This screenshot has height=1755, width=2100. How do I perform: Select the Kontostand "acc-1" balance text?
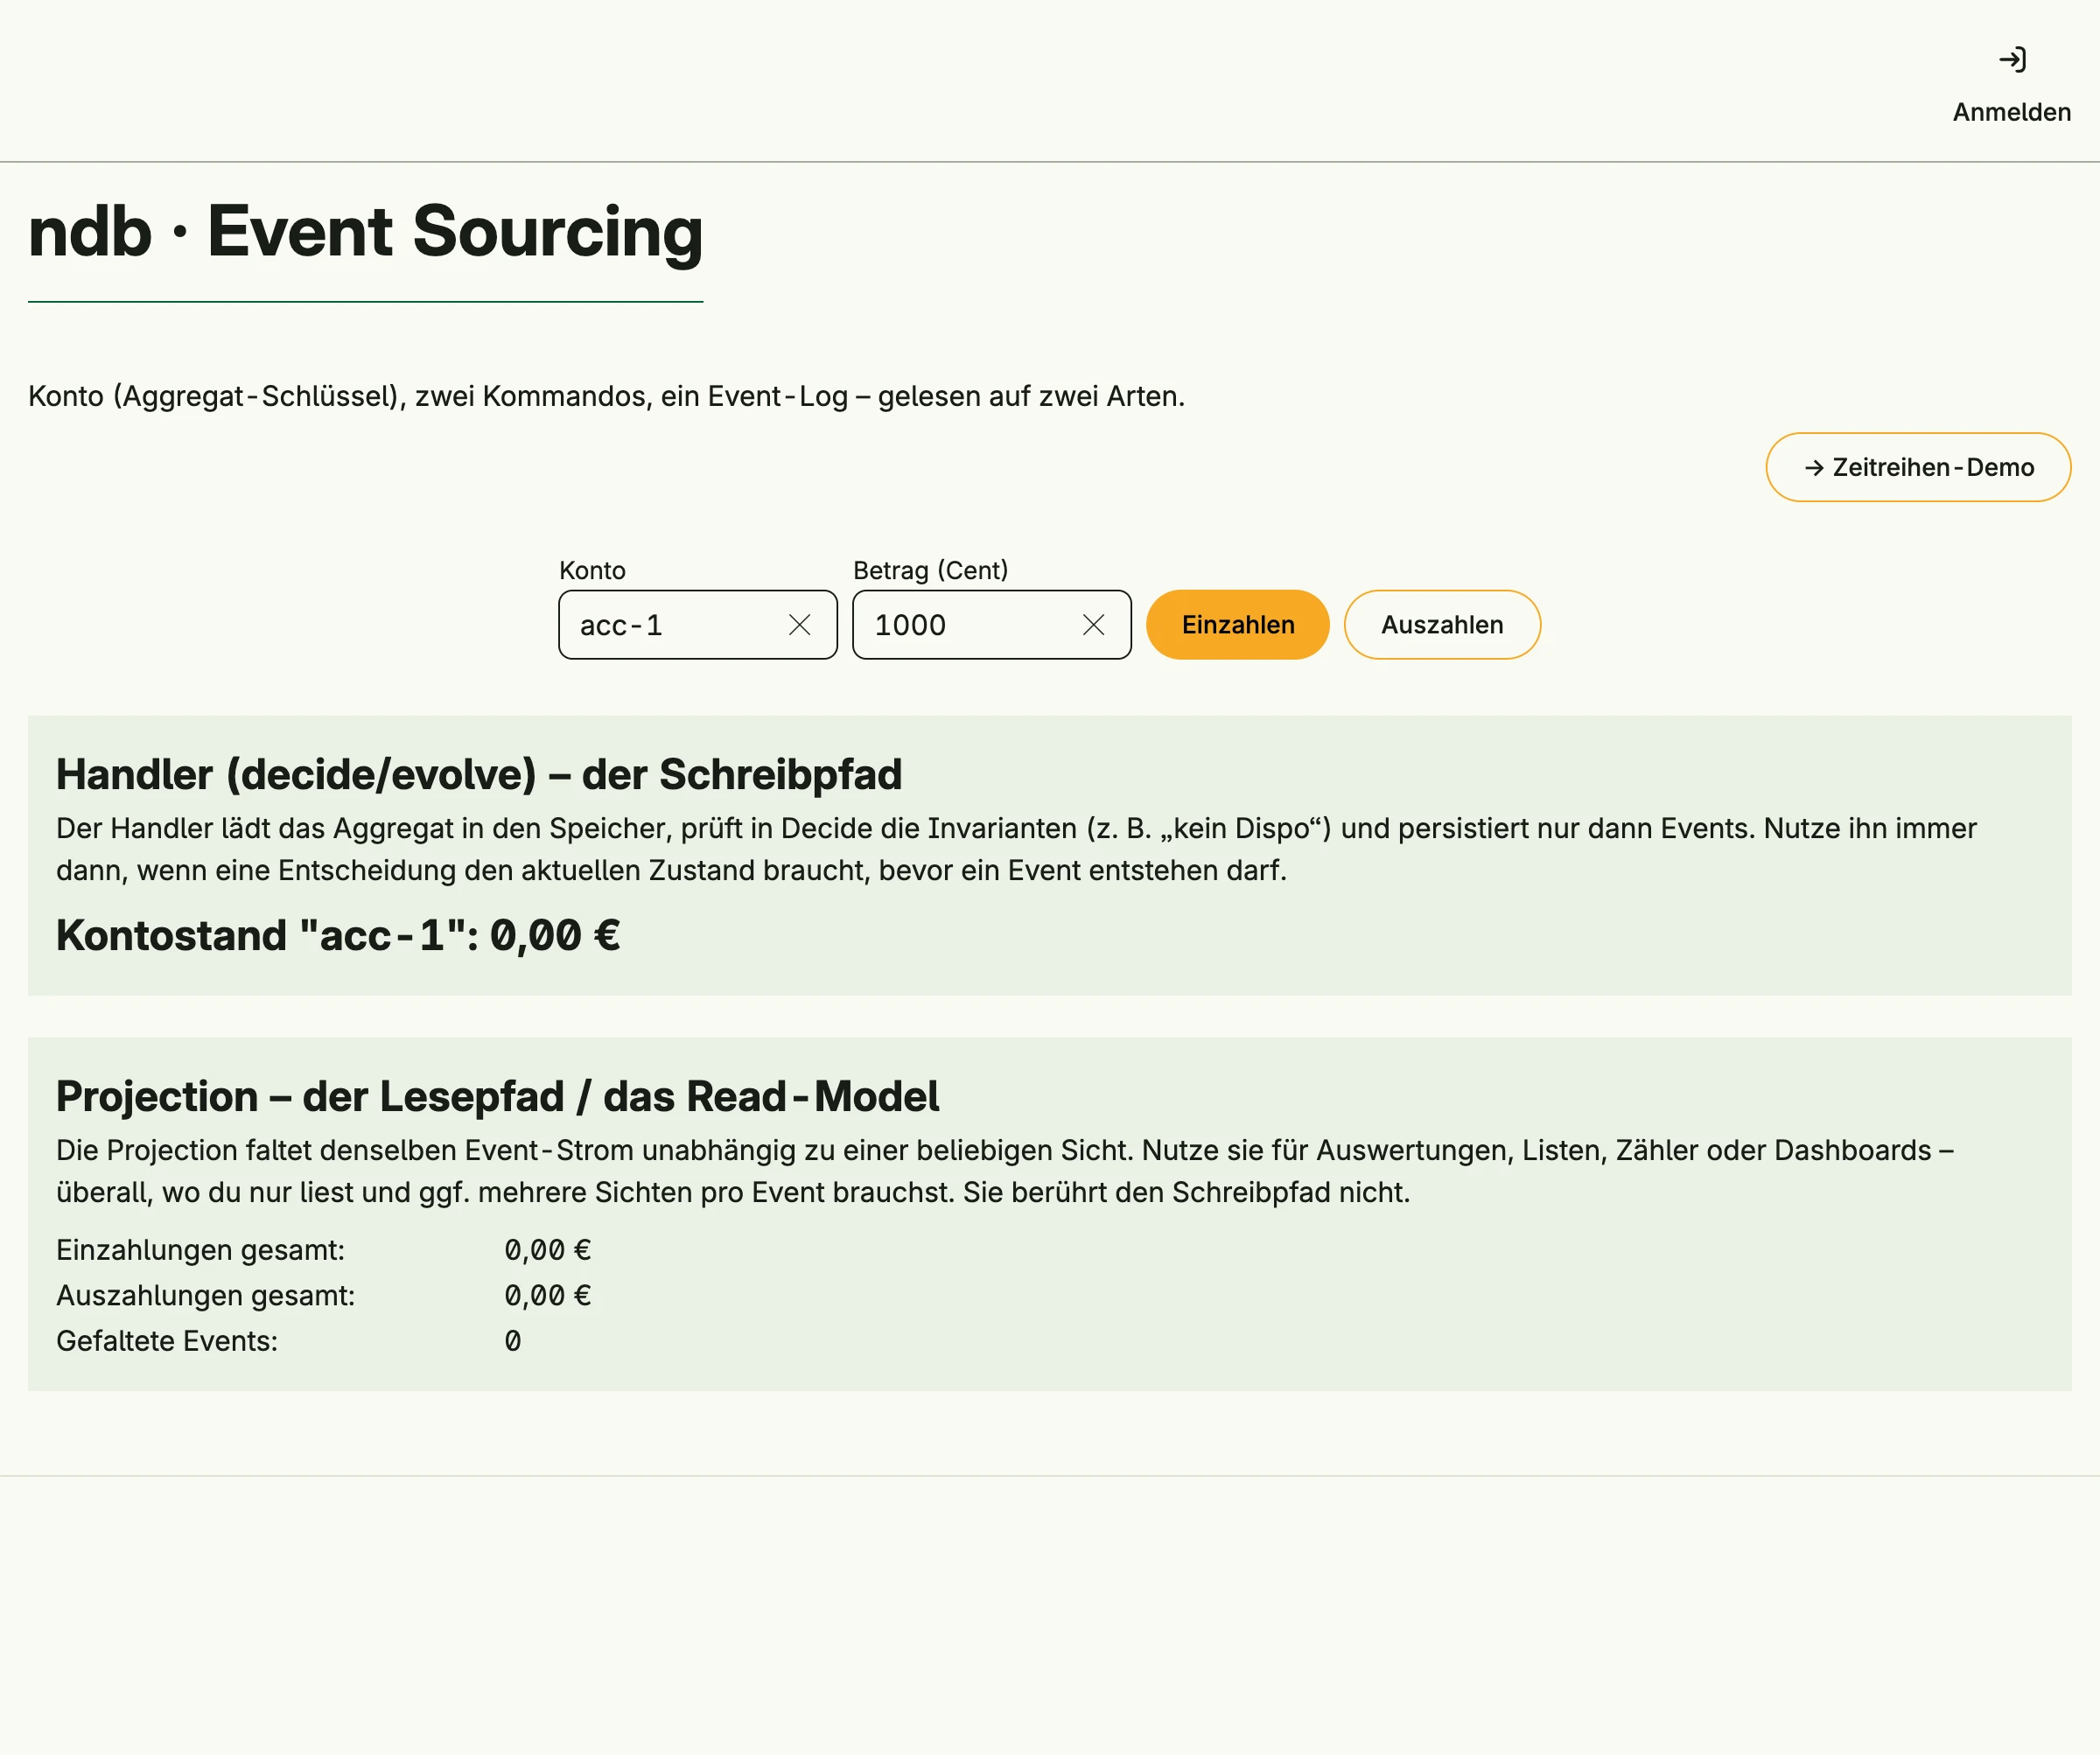click(338, 936)
